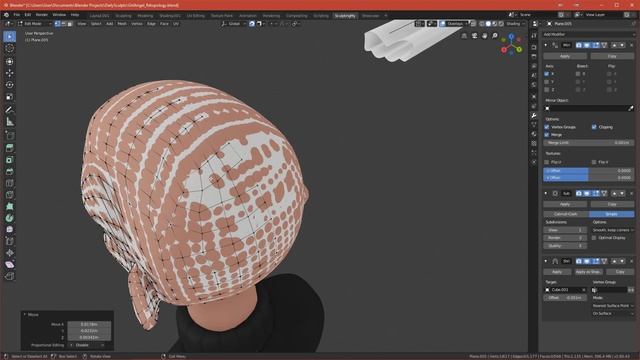Enable the Optimal Display checkbox
This screenshot has width=640, height=360.
pos(594,238)
